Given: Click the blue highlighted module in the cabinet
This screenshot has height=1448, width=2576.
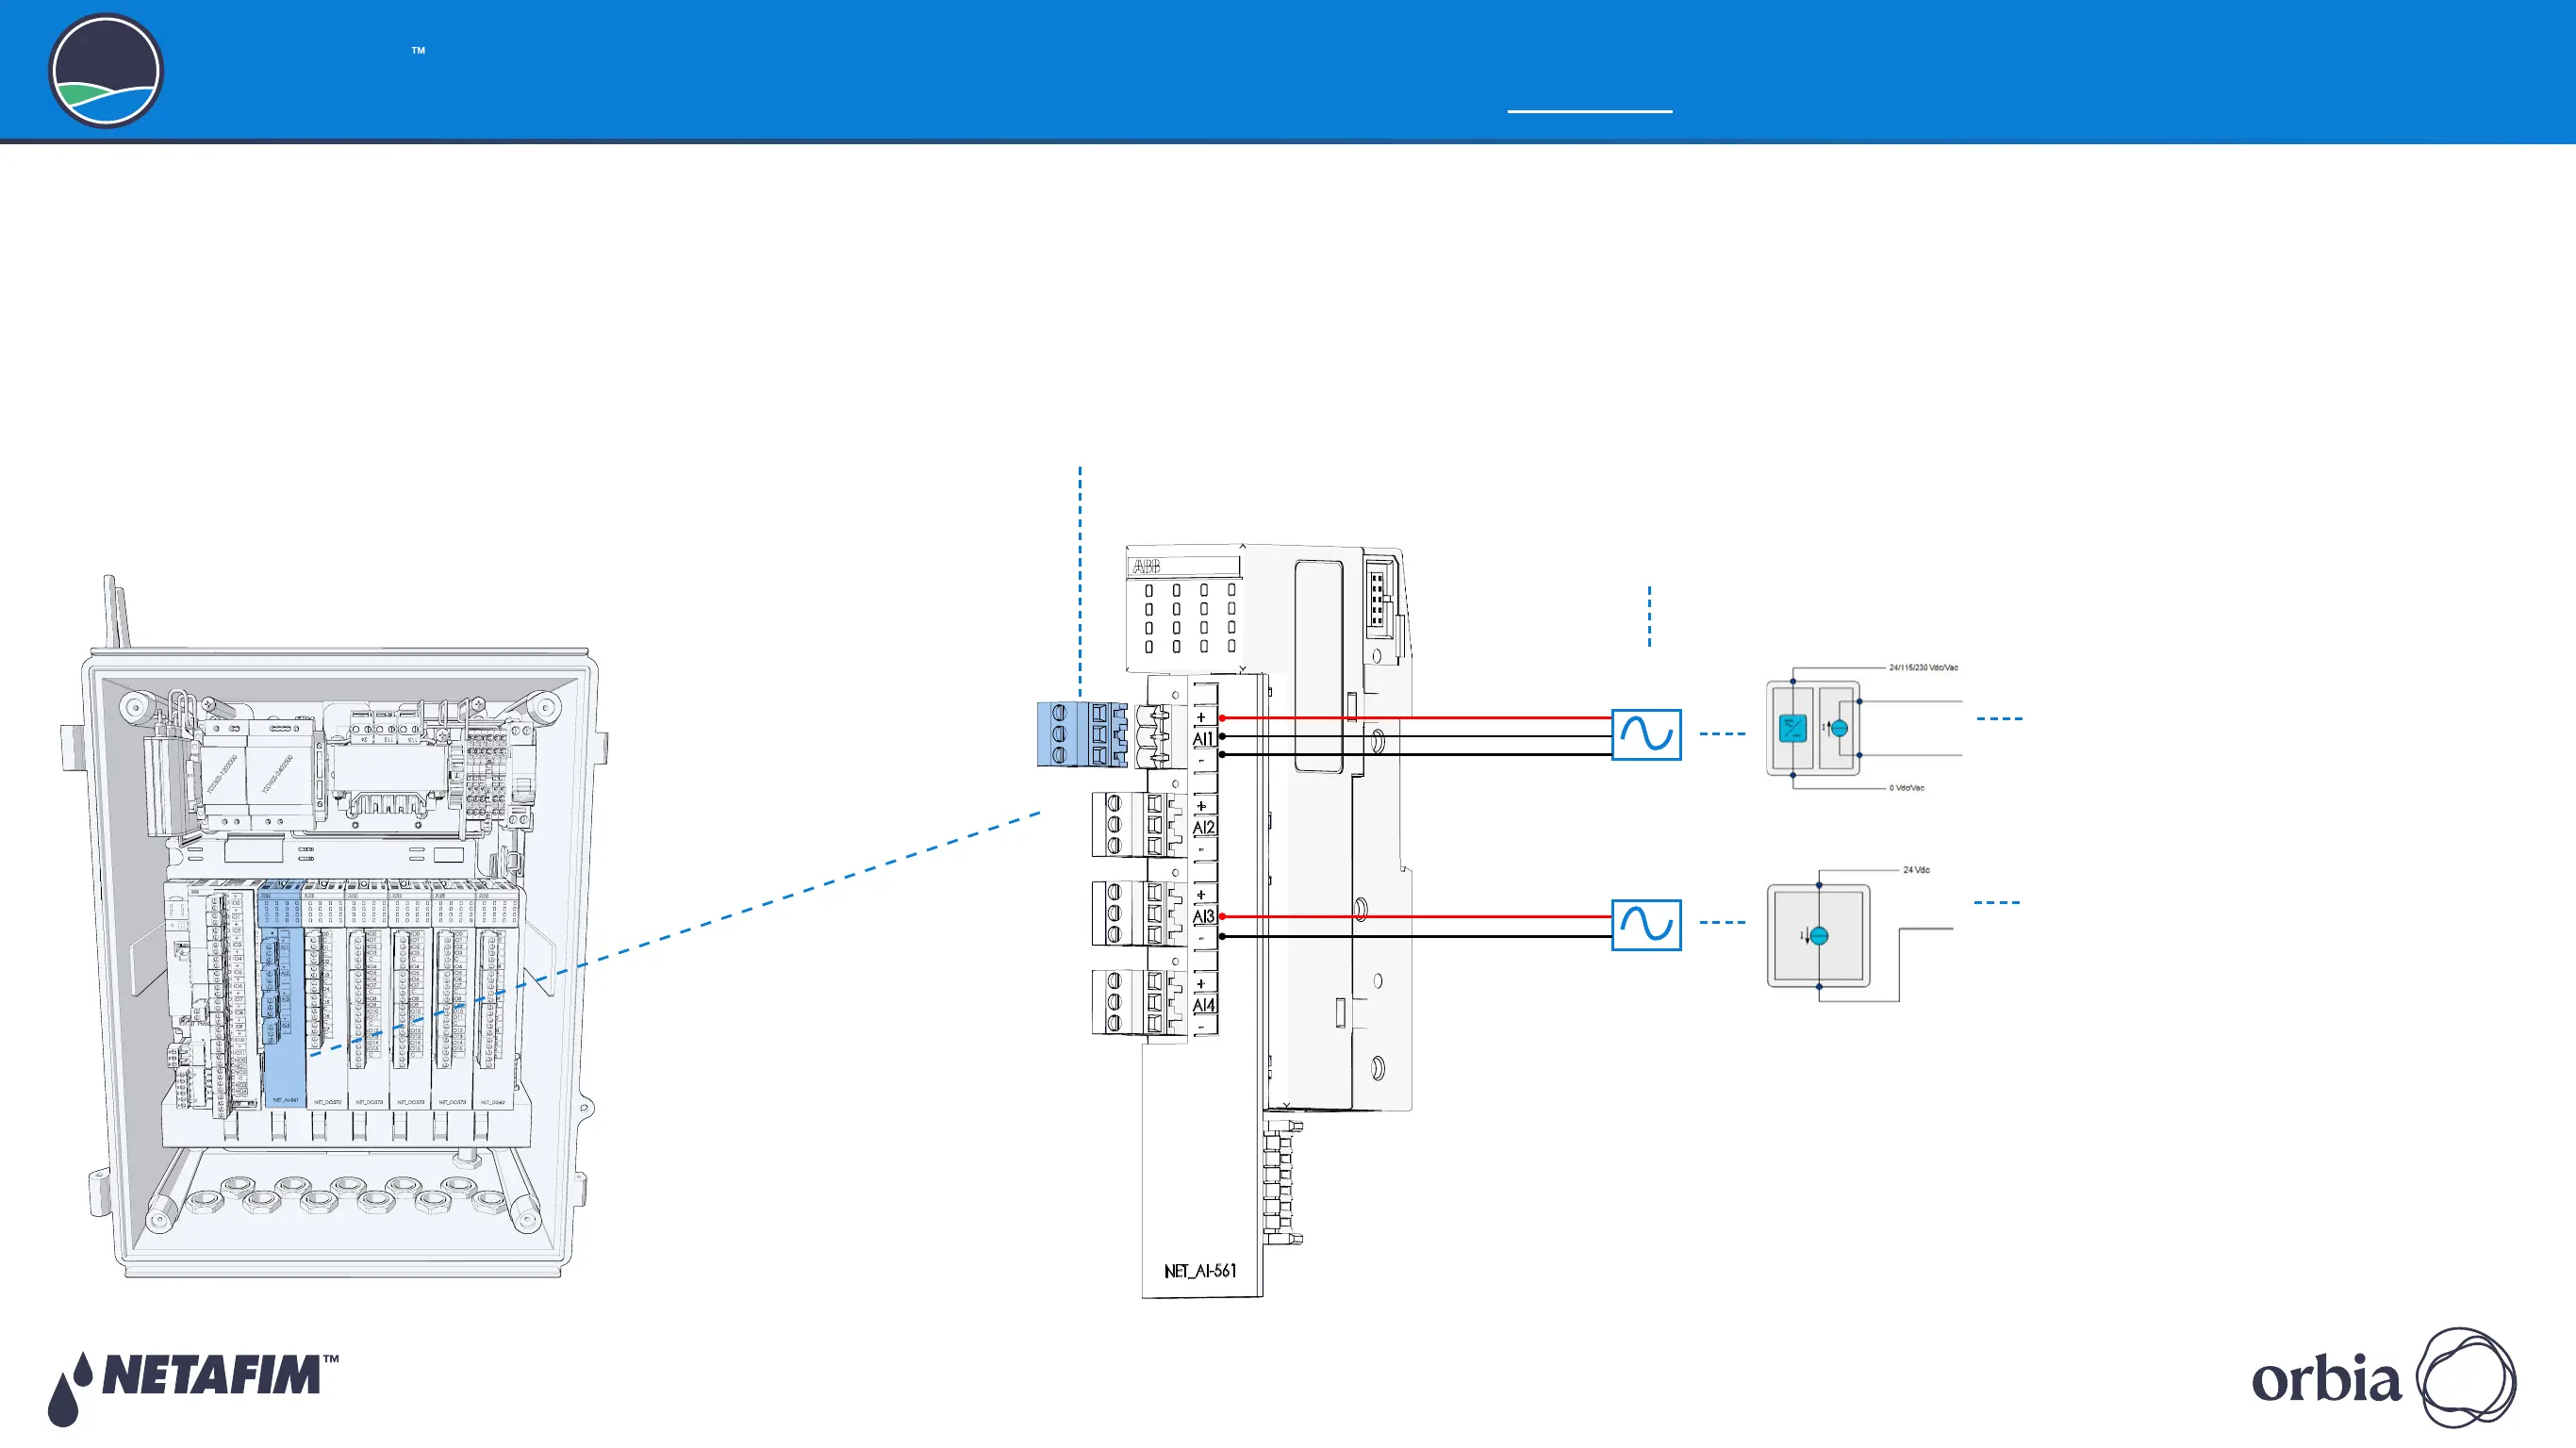Looking at the screenshot, I should (282, 994).
